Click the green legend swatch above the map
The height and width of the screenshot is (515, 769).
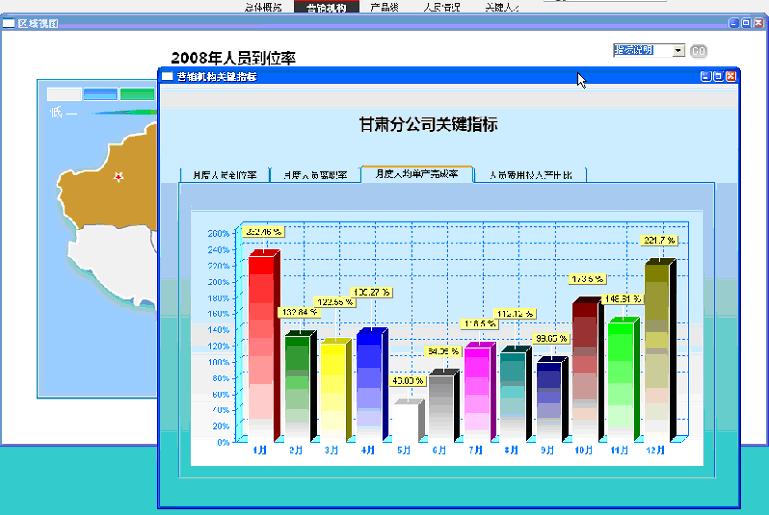tap(136, 94)
